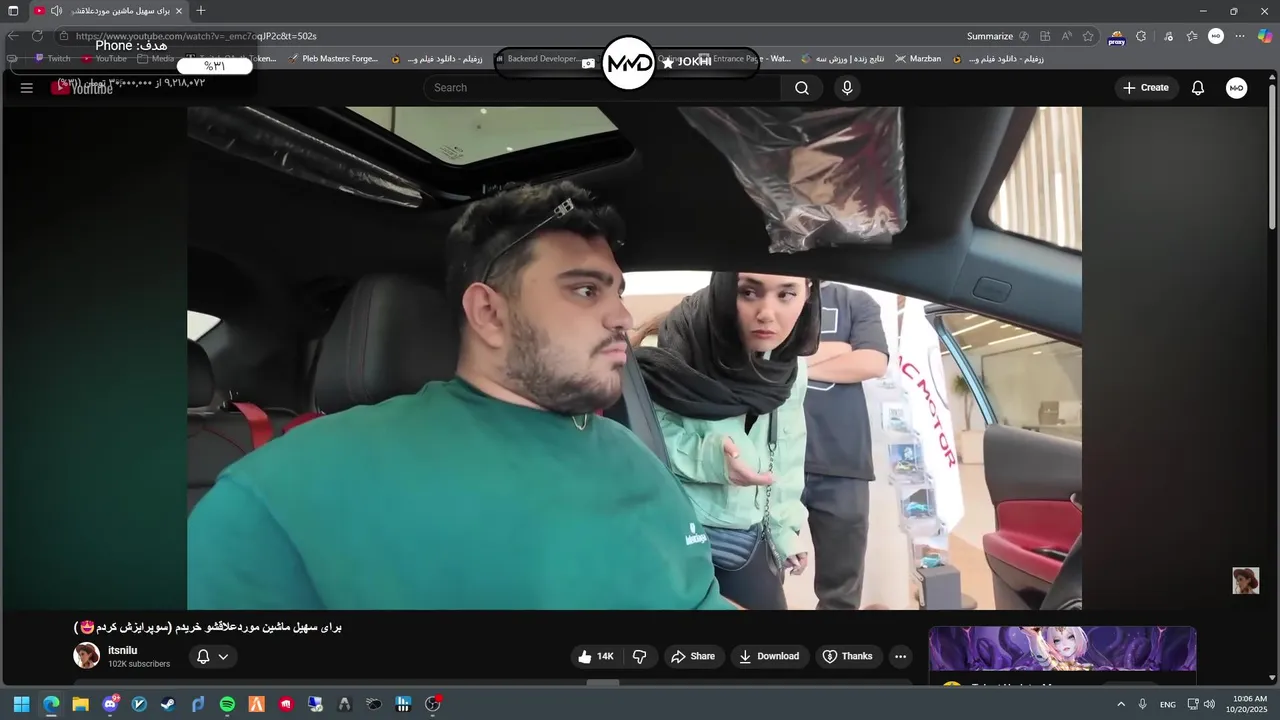Open Copilot icon in Edge toolbar
The width and height of the screenshot is (1280, 720).
click(x=1265, y=36)
